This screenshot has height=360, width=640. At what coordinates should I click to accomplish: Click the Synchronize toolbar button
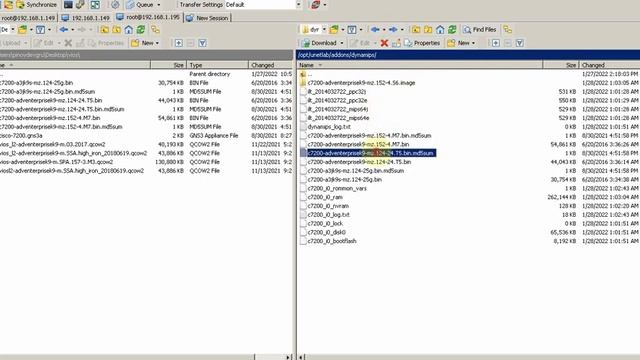tap(37, 5)
